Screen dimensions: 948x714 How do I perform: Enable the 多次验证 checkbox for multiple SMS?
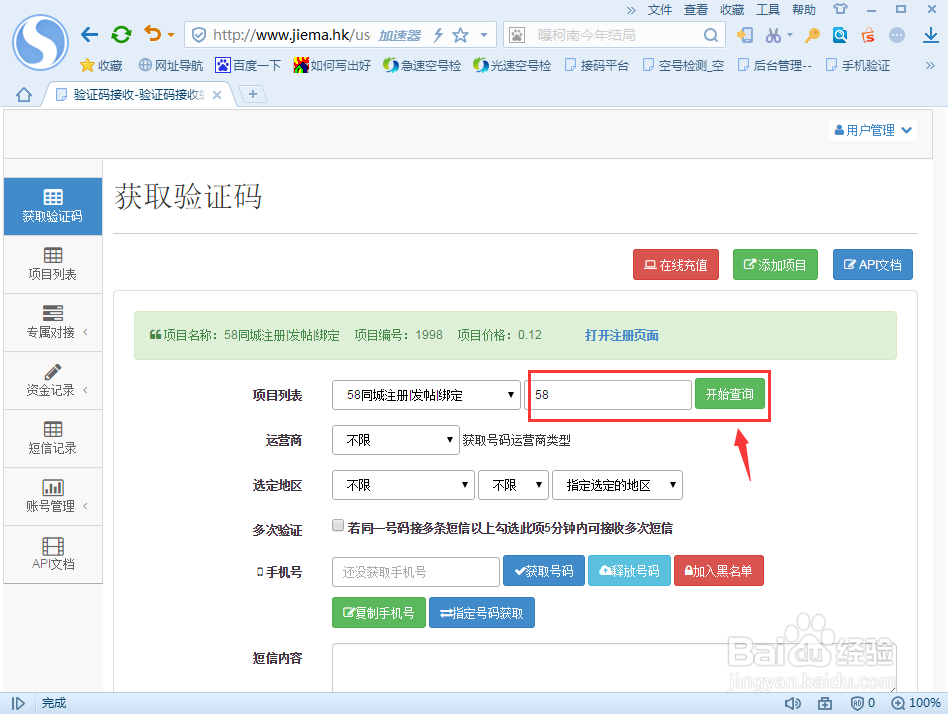point(338,525)
